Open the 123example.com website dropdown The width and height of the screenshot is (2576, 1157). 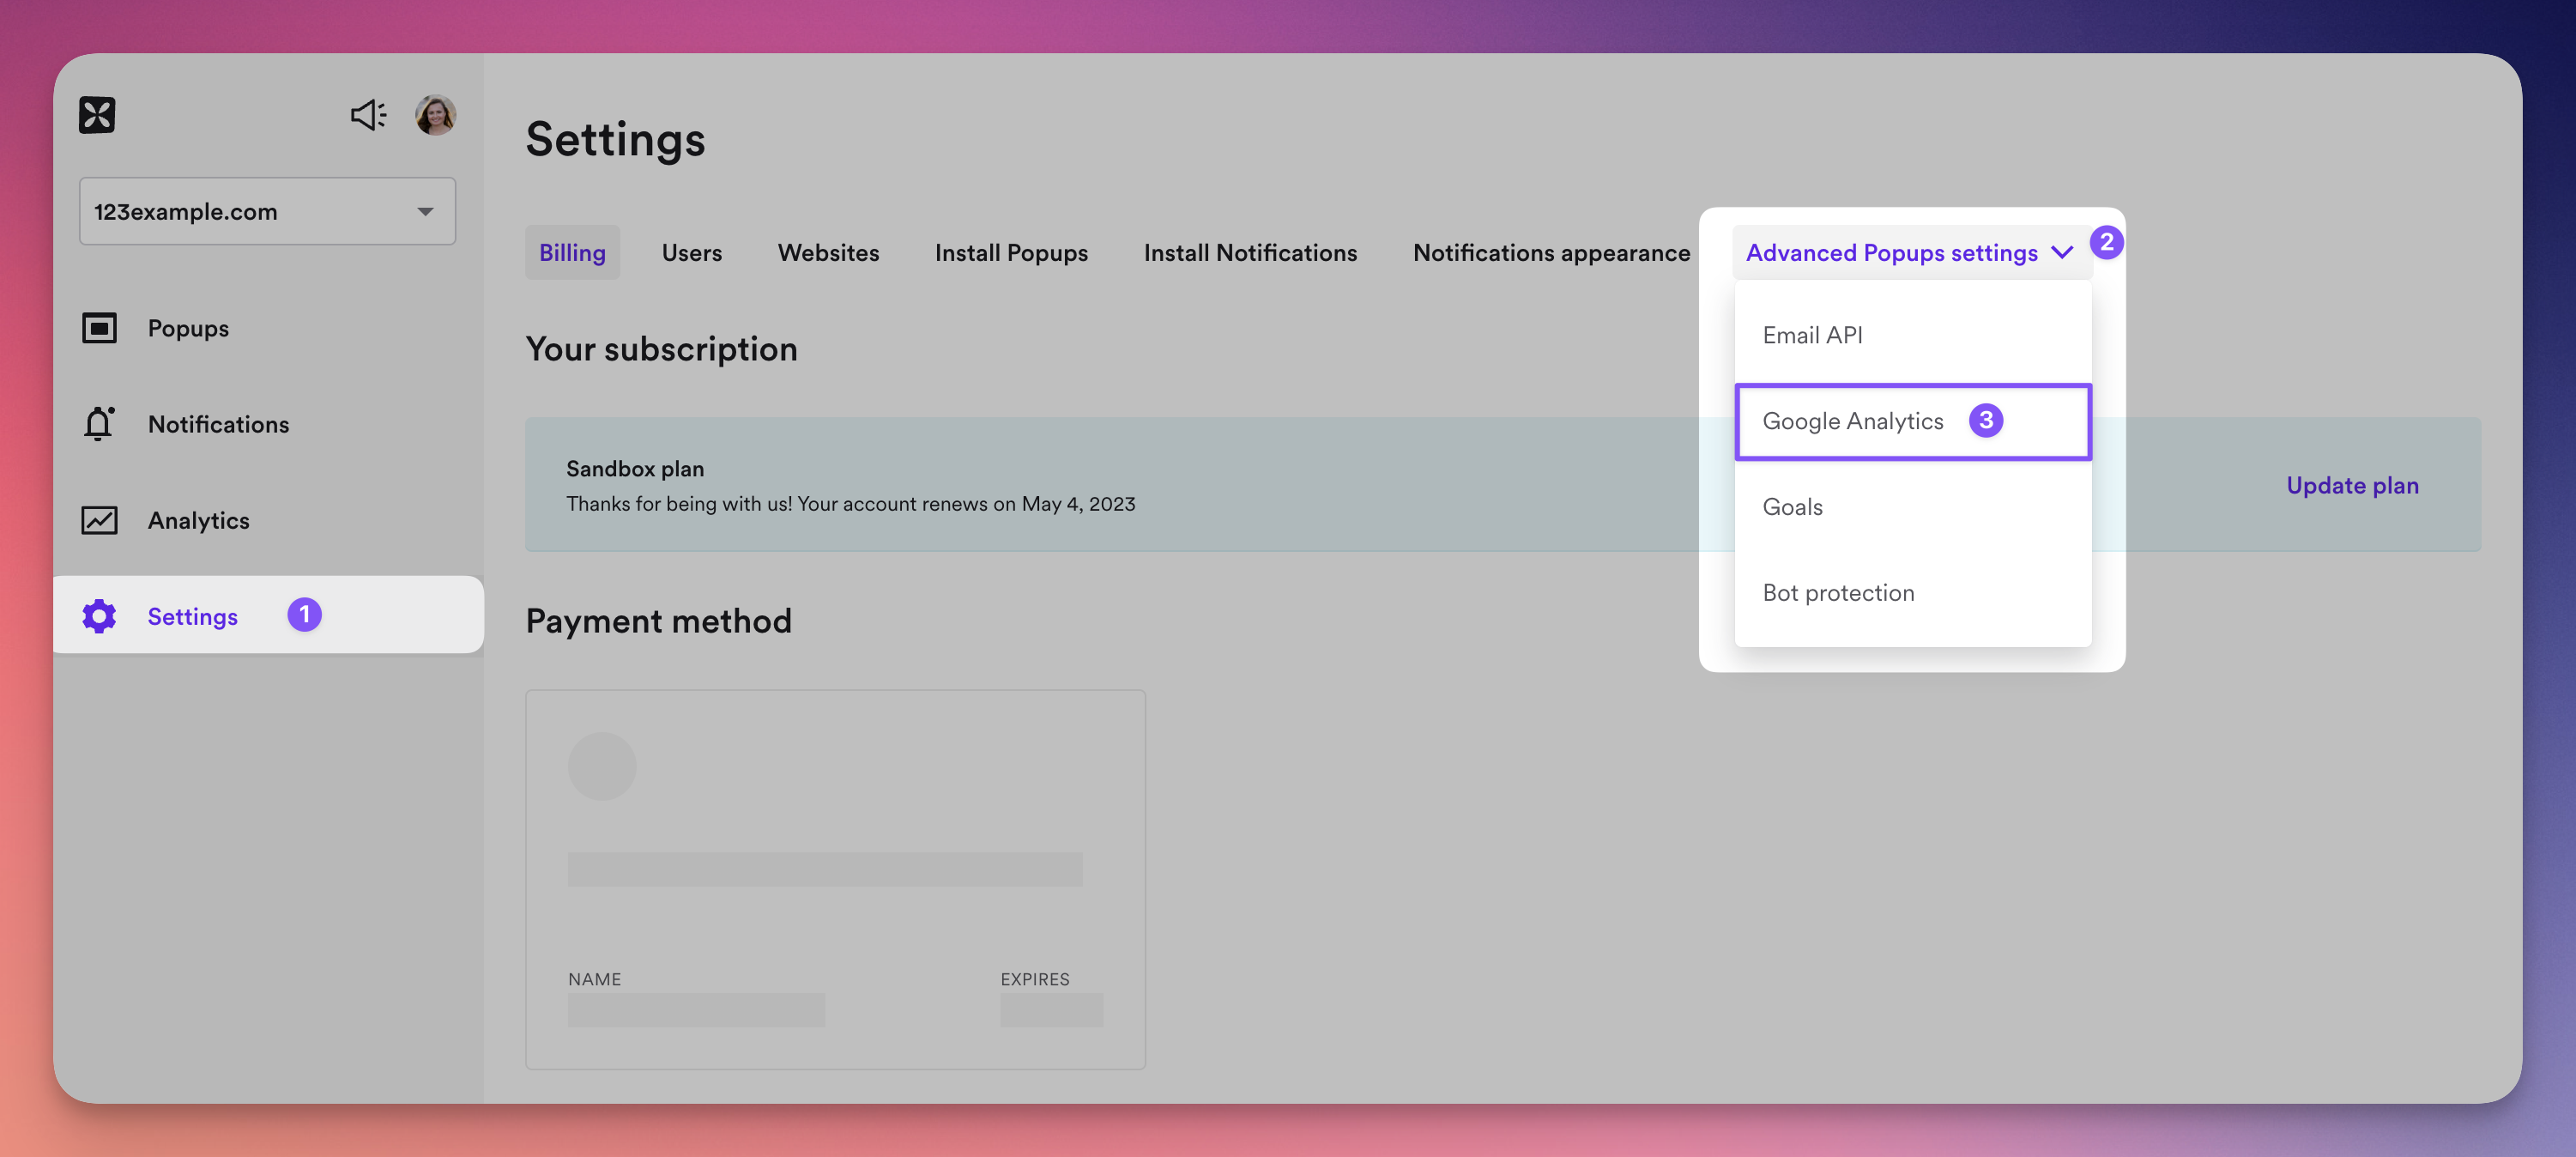(x=267, y=211)
